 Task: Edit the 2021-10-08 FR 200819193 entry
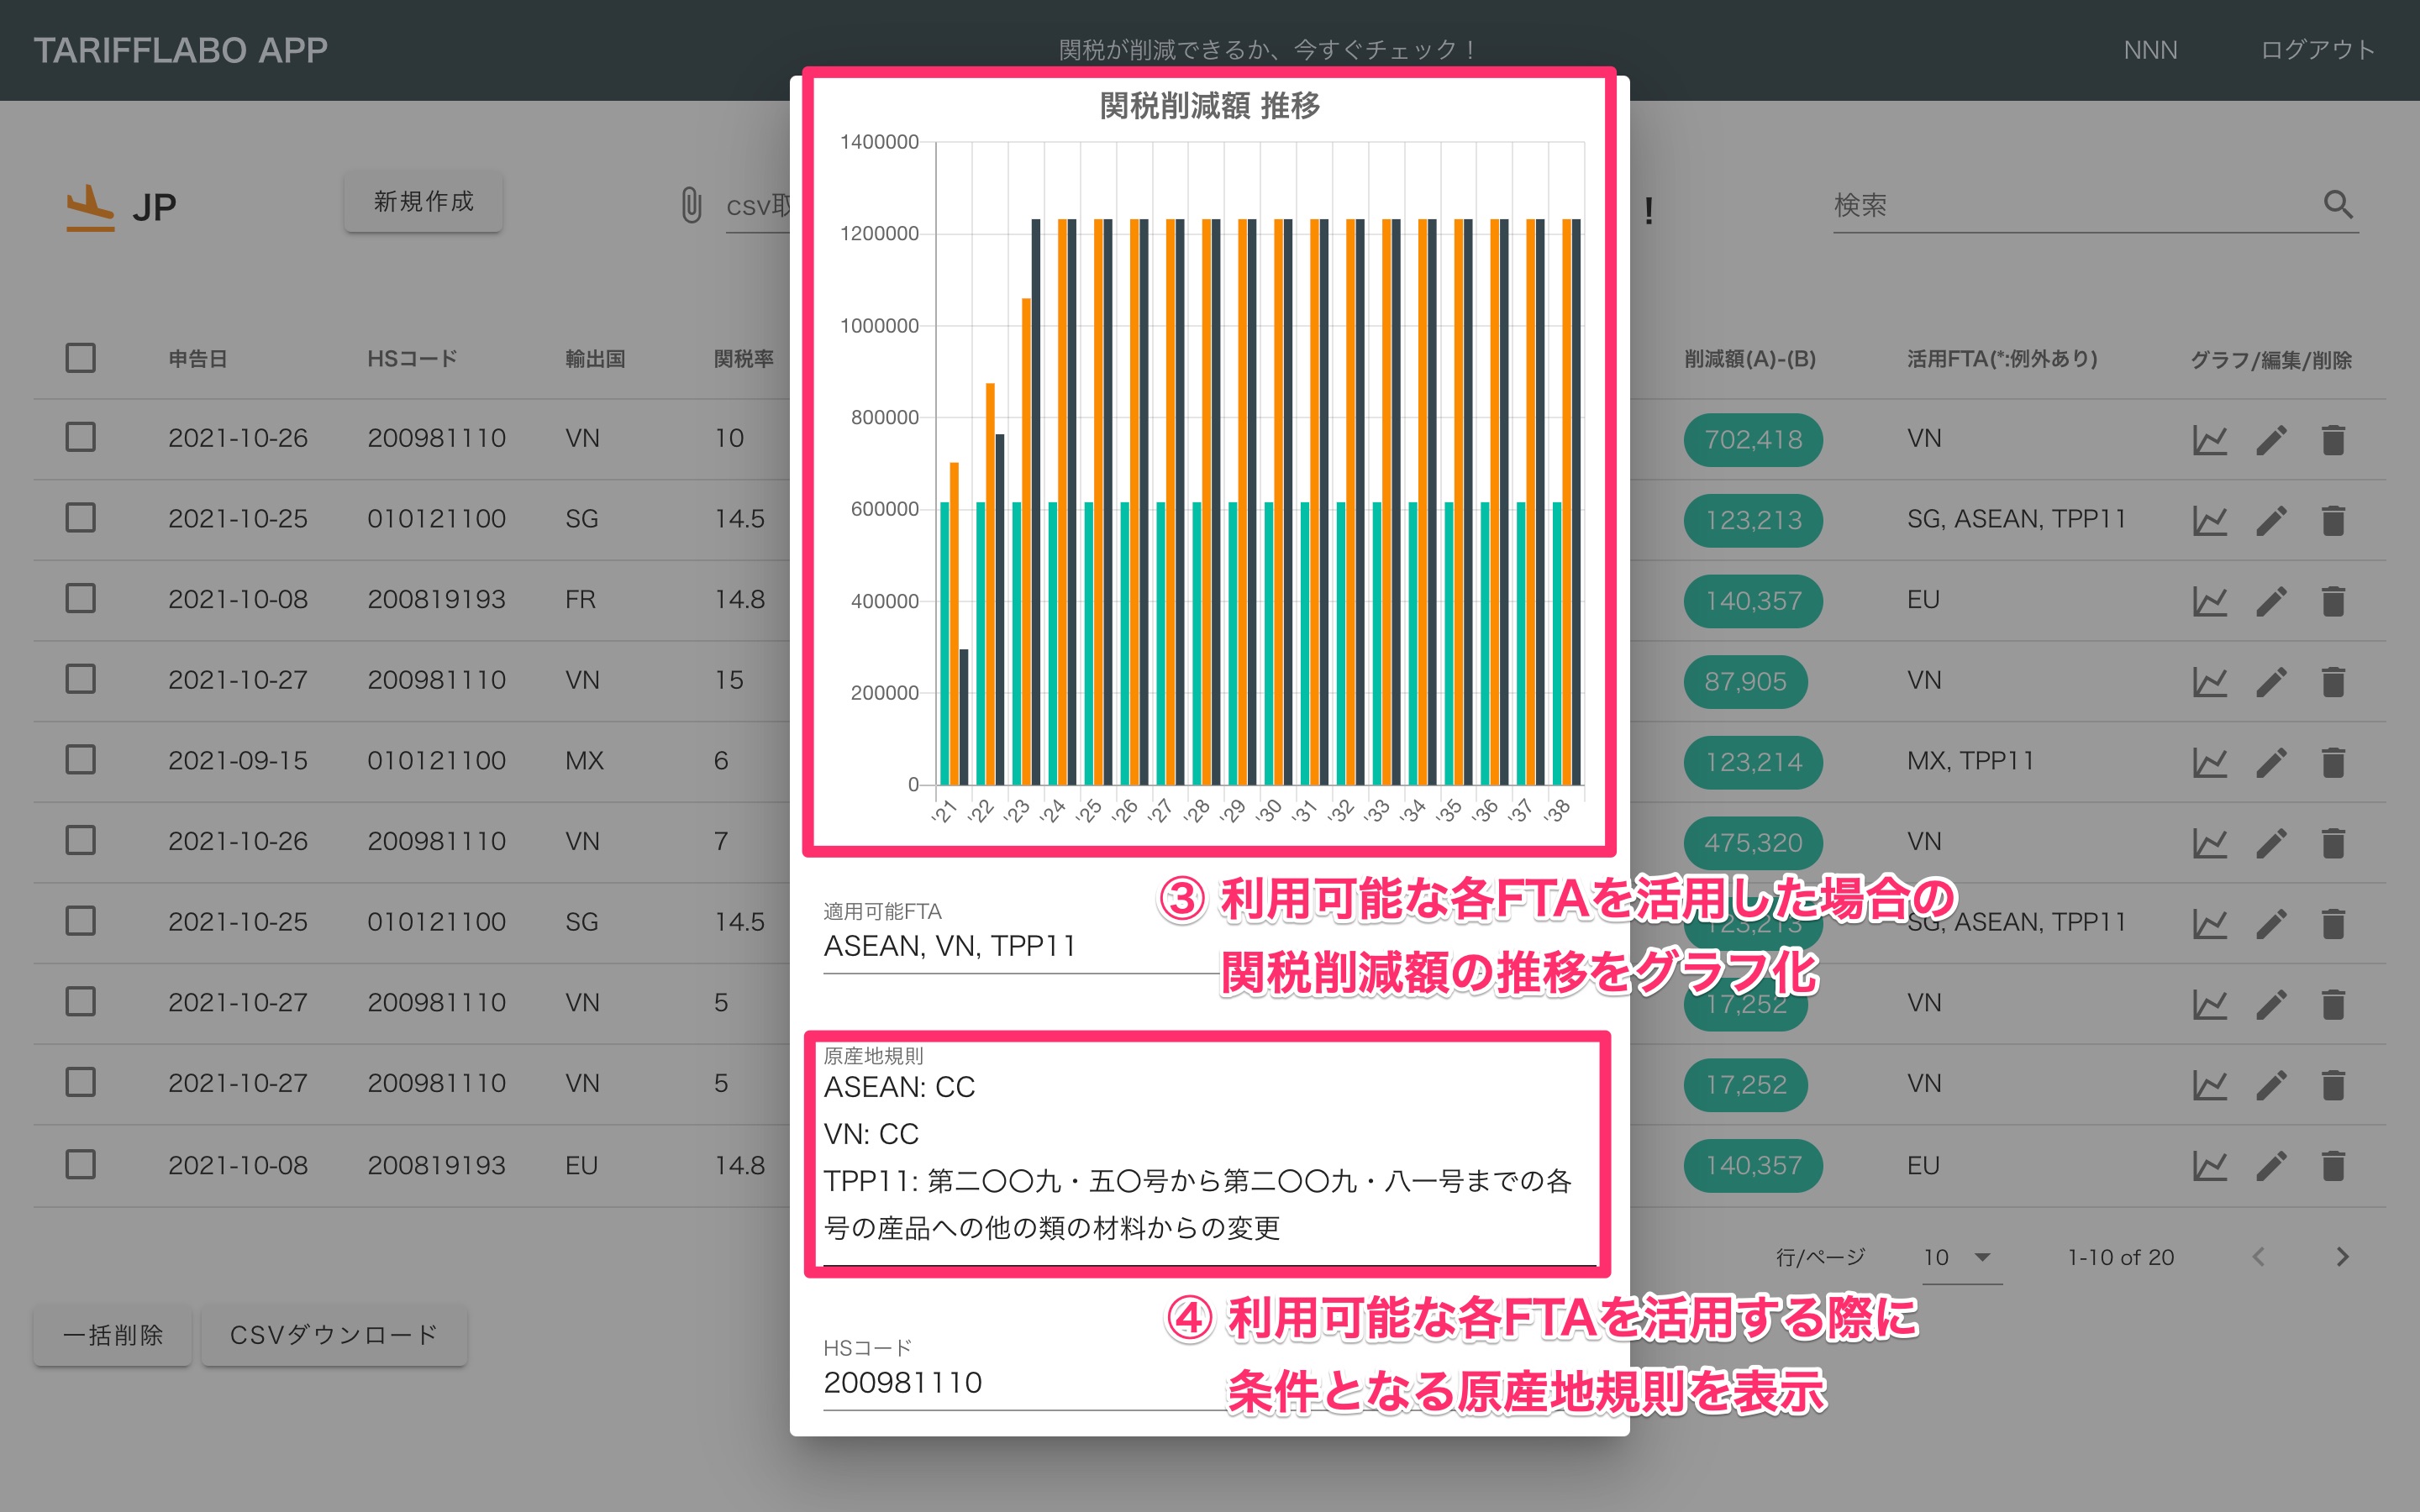pyautogui.click(x=2271, y=601)
